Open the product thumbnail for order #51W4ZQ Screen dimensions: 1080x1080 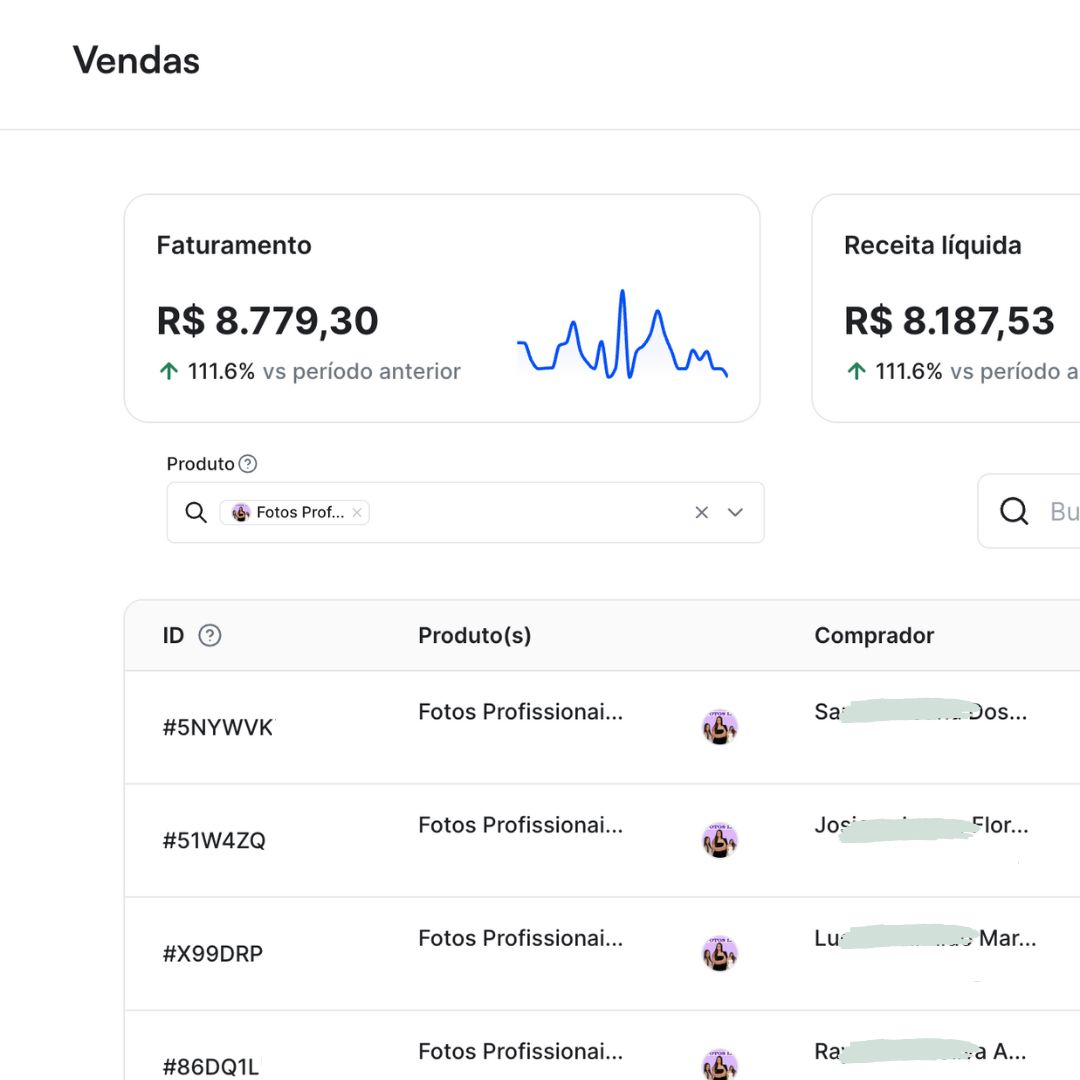(720, 840)
